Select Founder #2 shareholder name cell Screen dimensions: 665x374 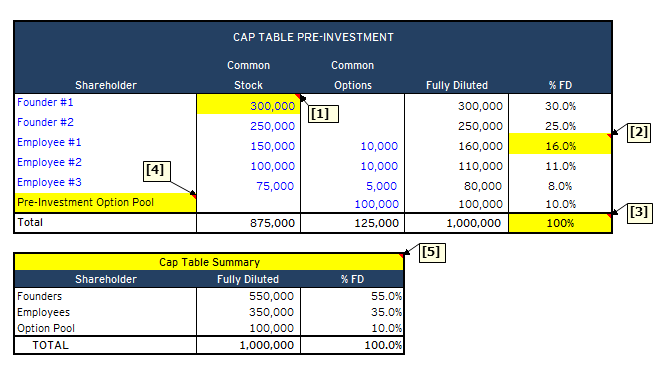click(106, 123)
